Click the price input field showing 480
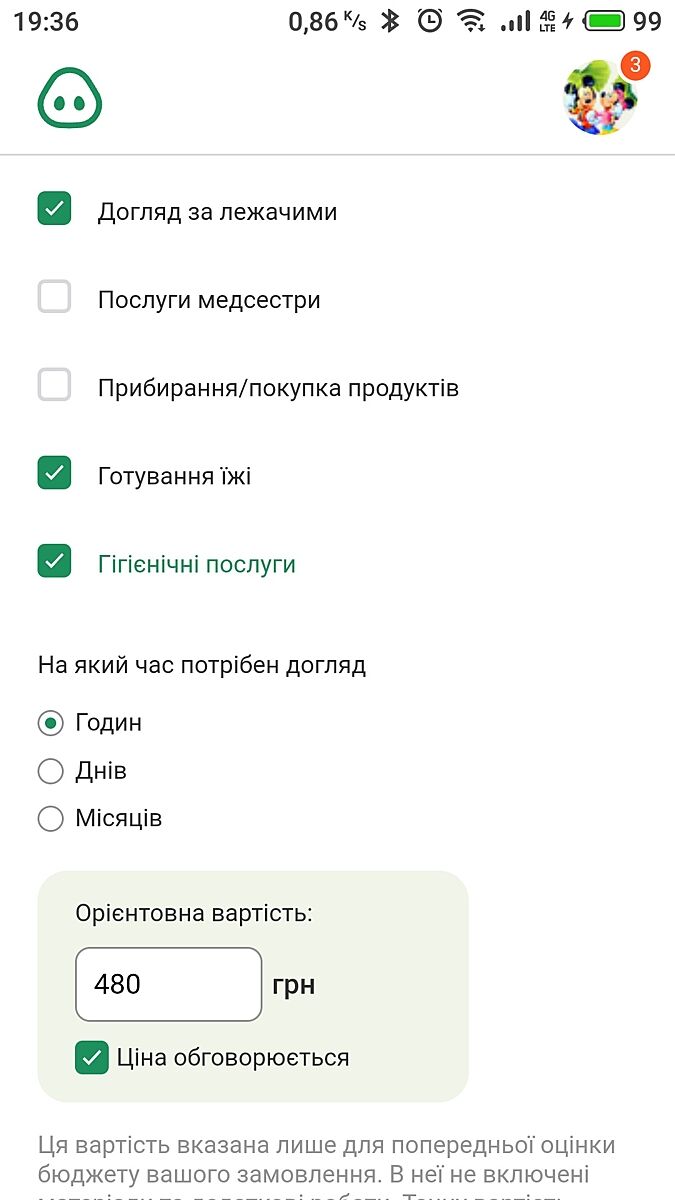Screen dimensions: 675x1200 tap(168, 984)
